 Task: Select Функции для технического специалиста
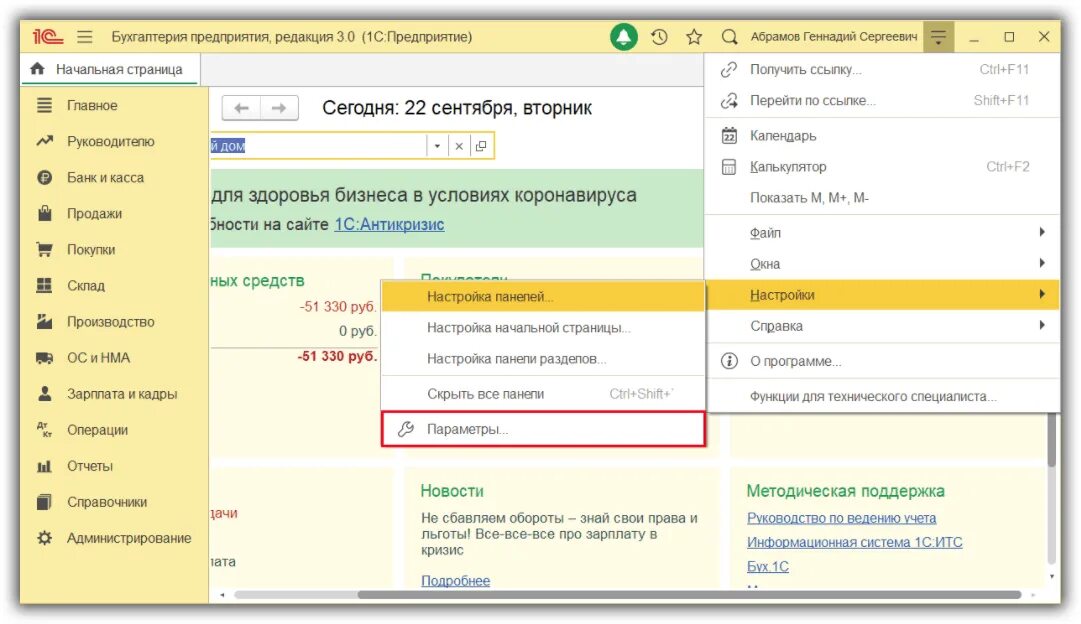882,396
